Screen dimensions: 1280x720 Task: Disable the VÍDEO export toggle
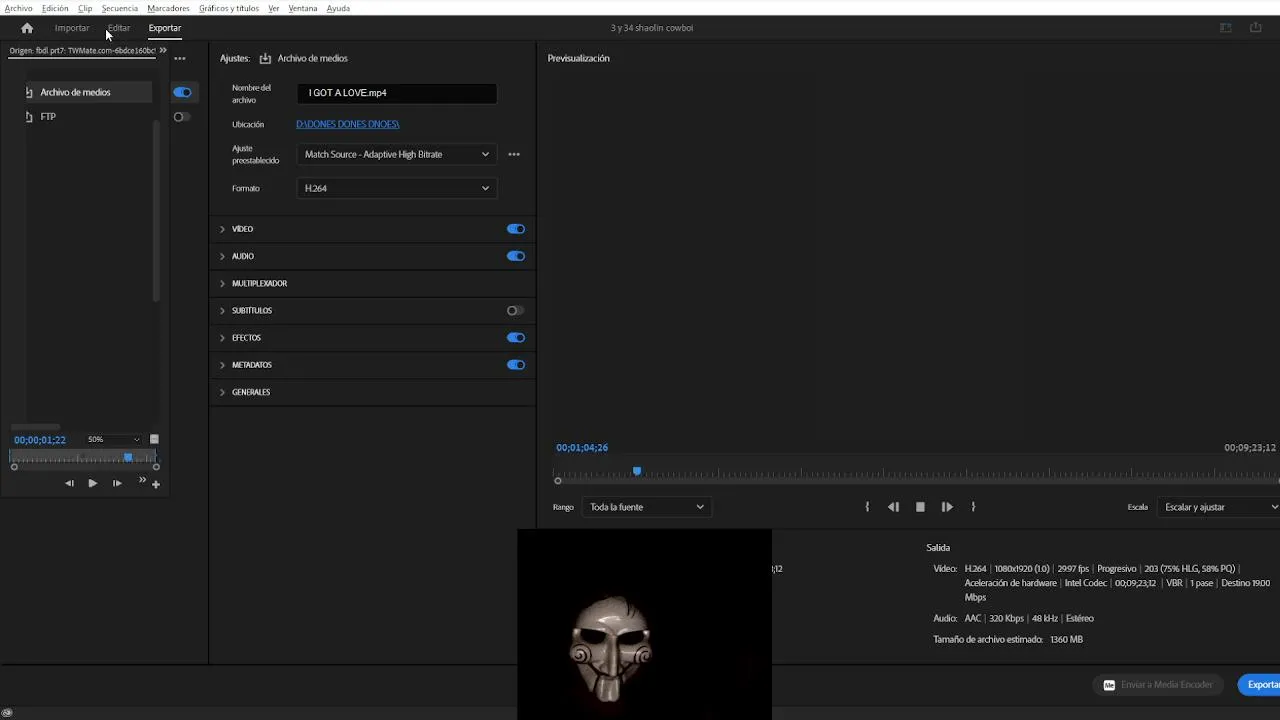516,229
